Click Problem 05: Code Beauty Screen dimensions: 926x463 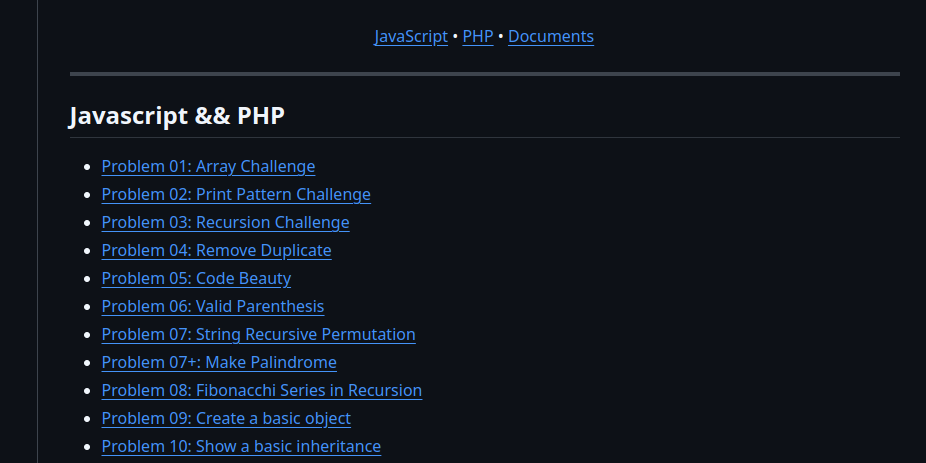point(196,278)
